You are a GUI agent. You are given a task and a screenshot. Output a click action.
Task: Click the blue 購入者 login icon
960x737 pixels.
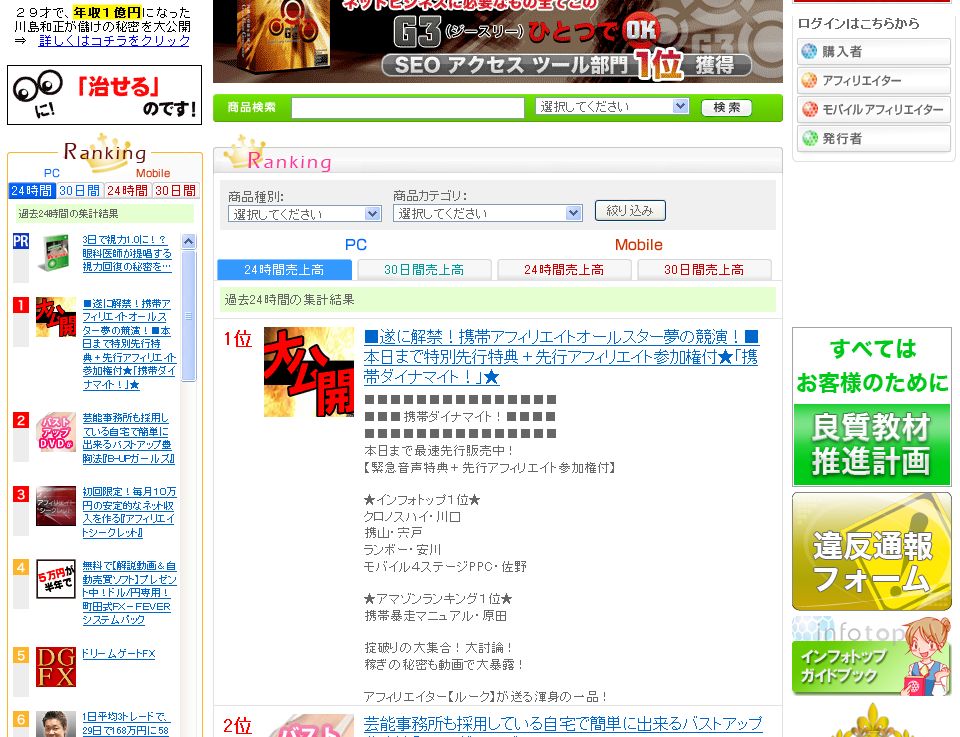pos(809,51)
